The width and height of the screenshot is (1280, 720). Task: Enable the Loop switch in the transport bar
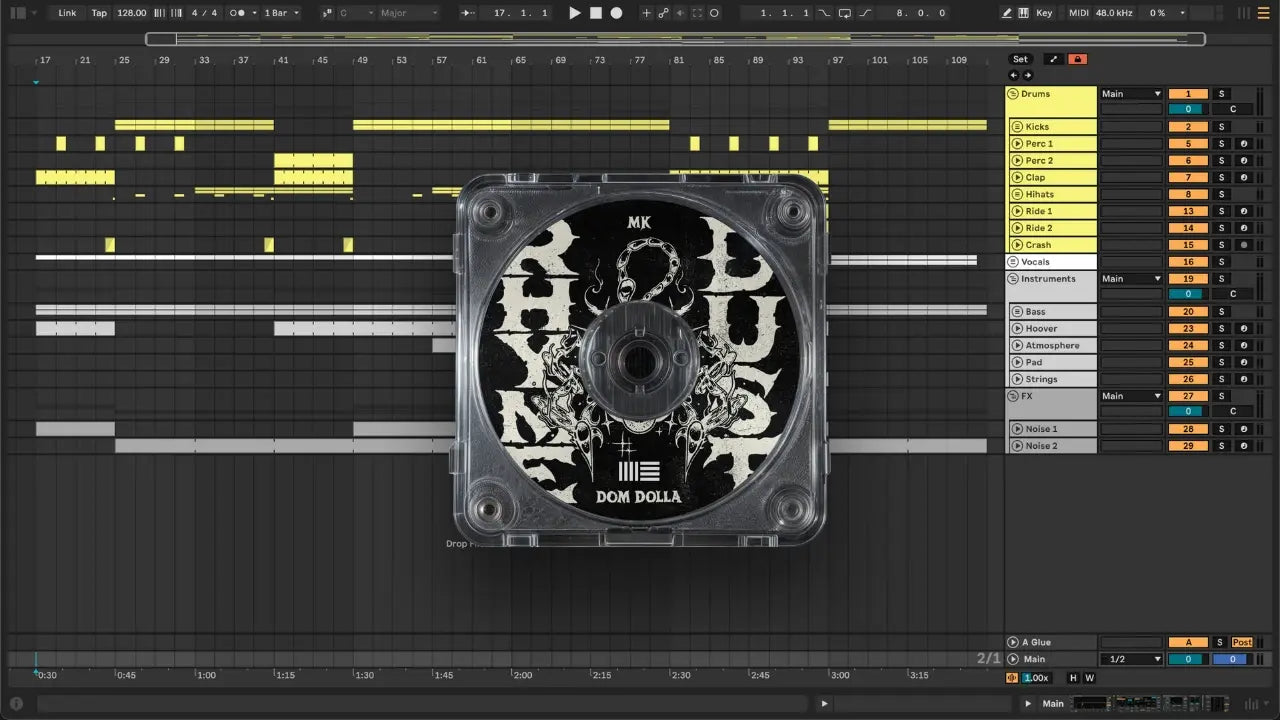(845, 13)
